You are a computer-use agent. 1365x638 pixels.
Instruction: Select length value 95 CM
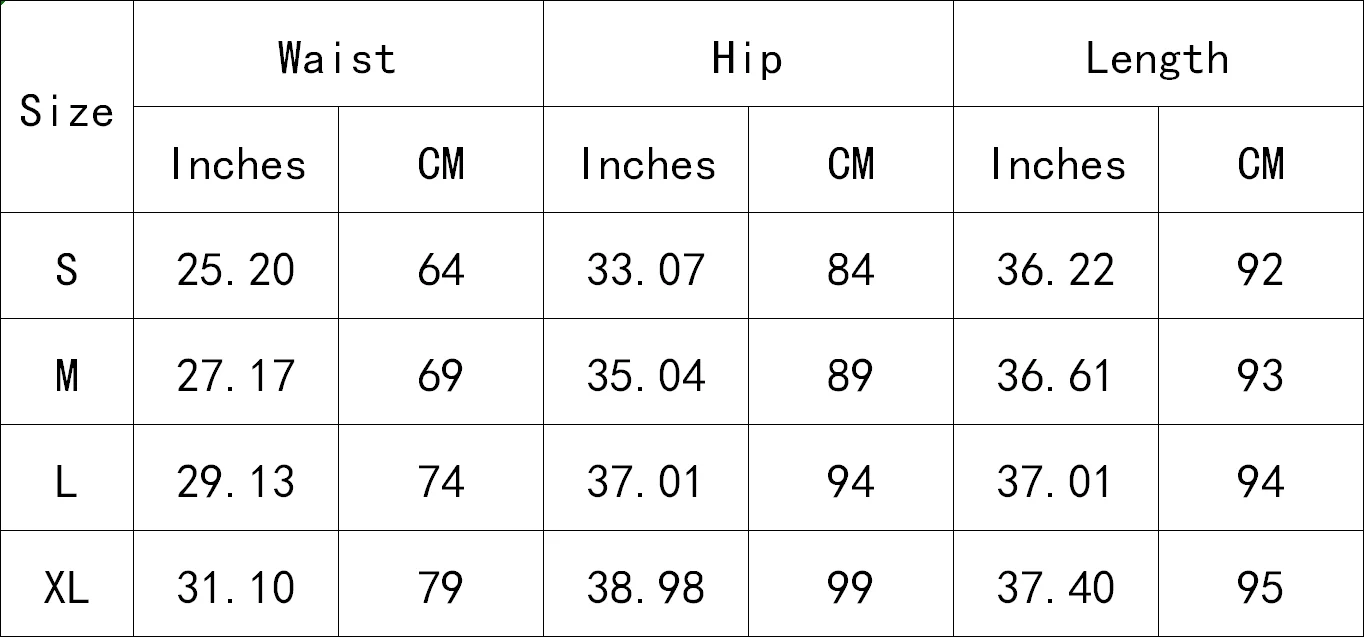tap(1261, 584)
